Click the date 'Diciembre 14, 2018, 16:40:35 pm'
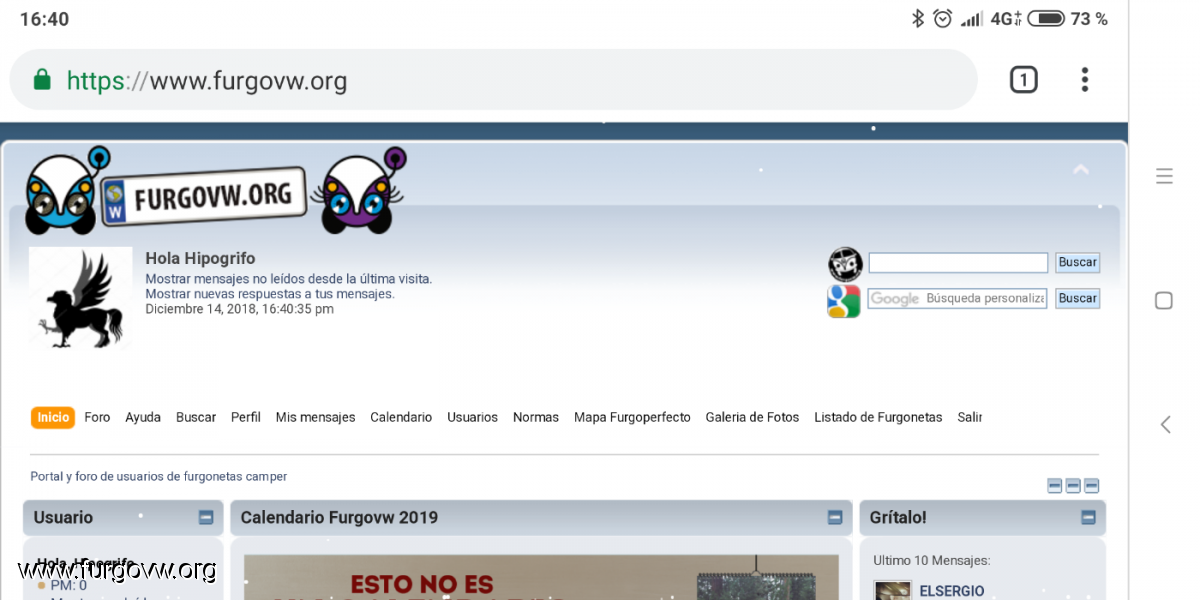 point(240,309)
